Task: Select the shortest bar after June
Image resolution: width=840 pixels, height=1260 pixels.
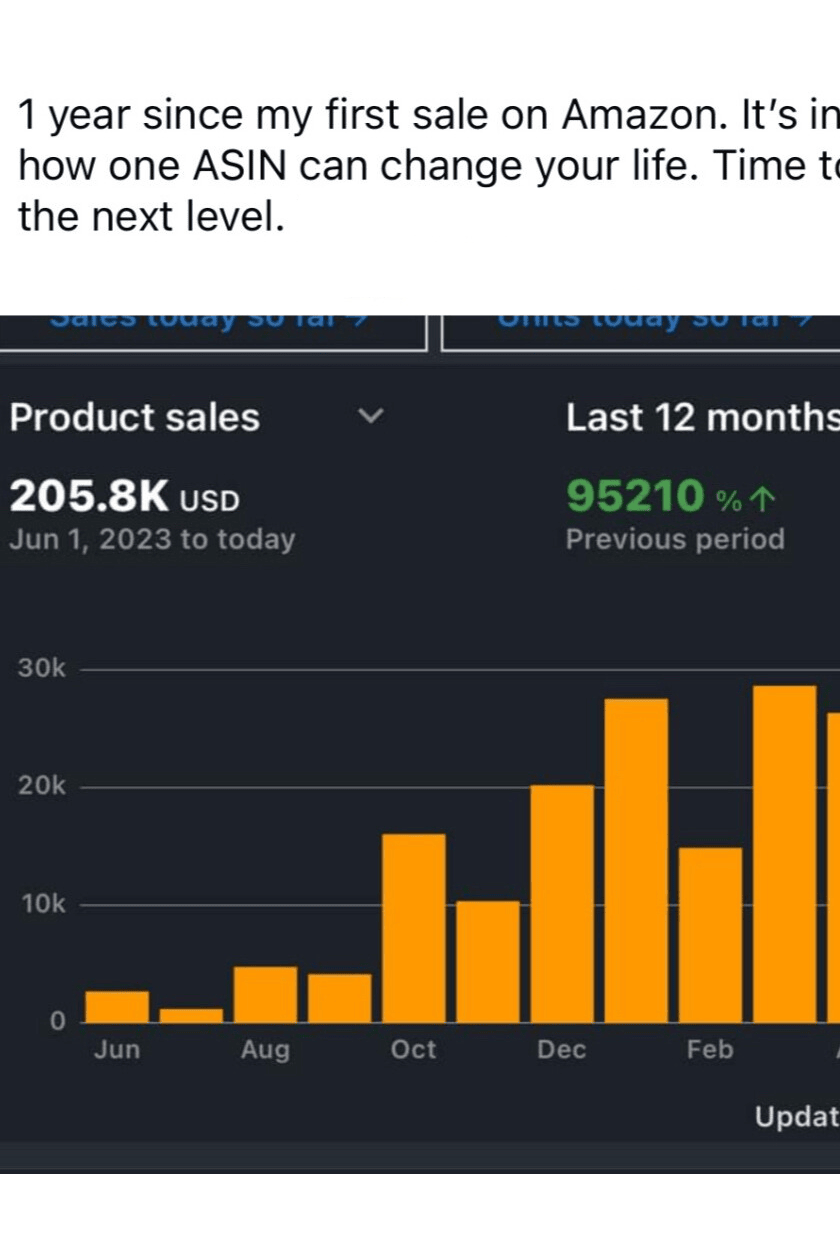Action: [191, 1015]
